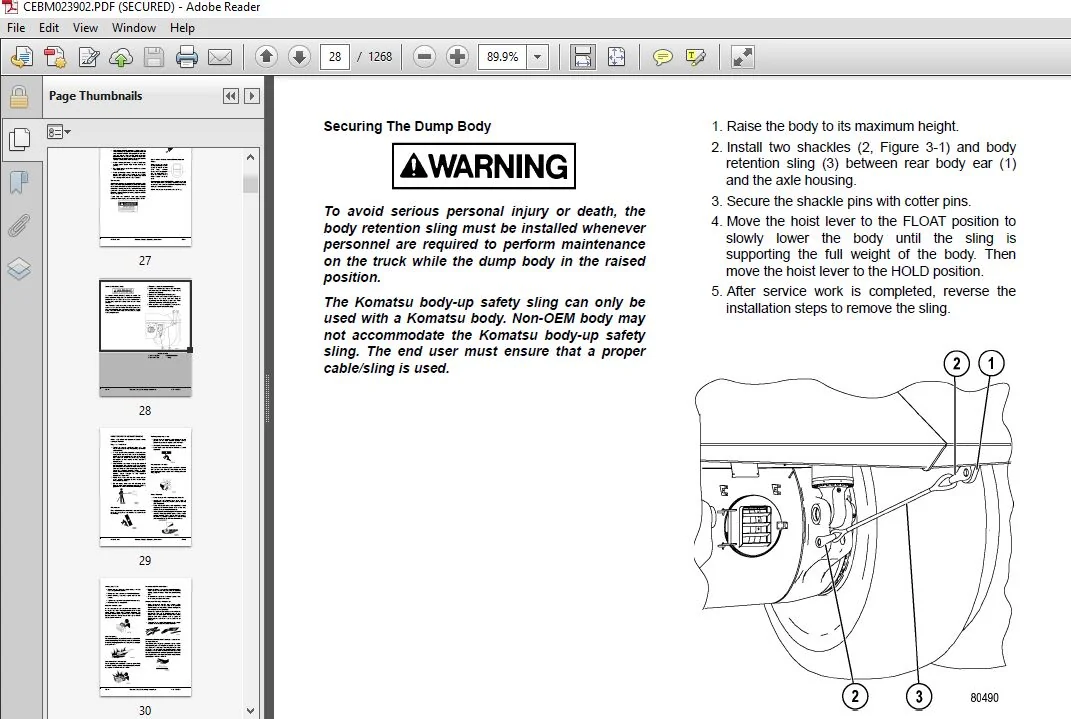The width and height of the screenshot is (1071, 719).
Task: Click the figure number 80490 label
Action: 984,698
